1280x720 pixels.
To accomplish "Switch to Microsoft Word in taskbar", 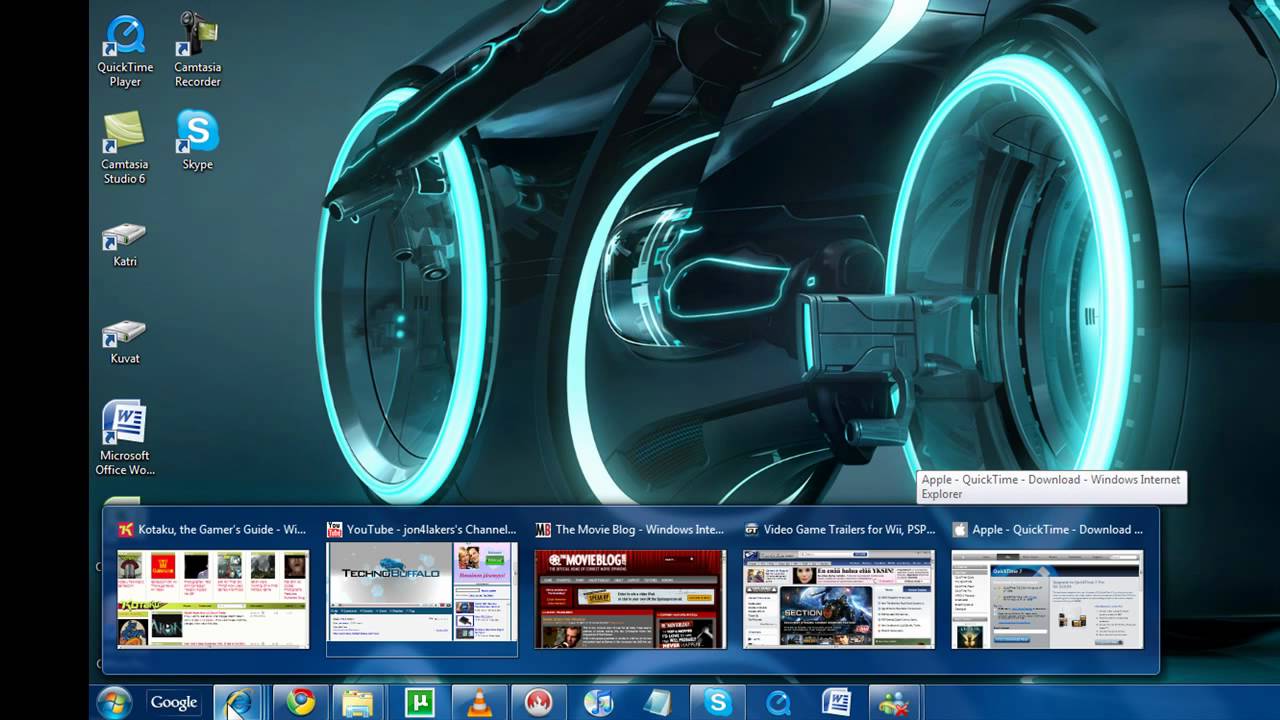I will coord(836,702).
